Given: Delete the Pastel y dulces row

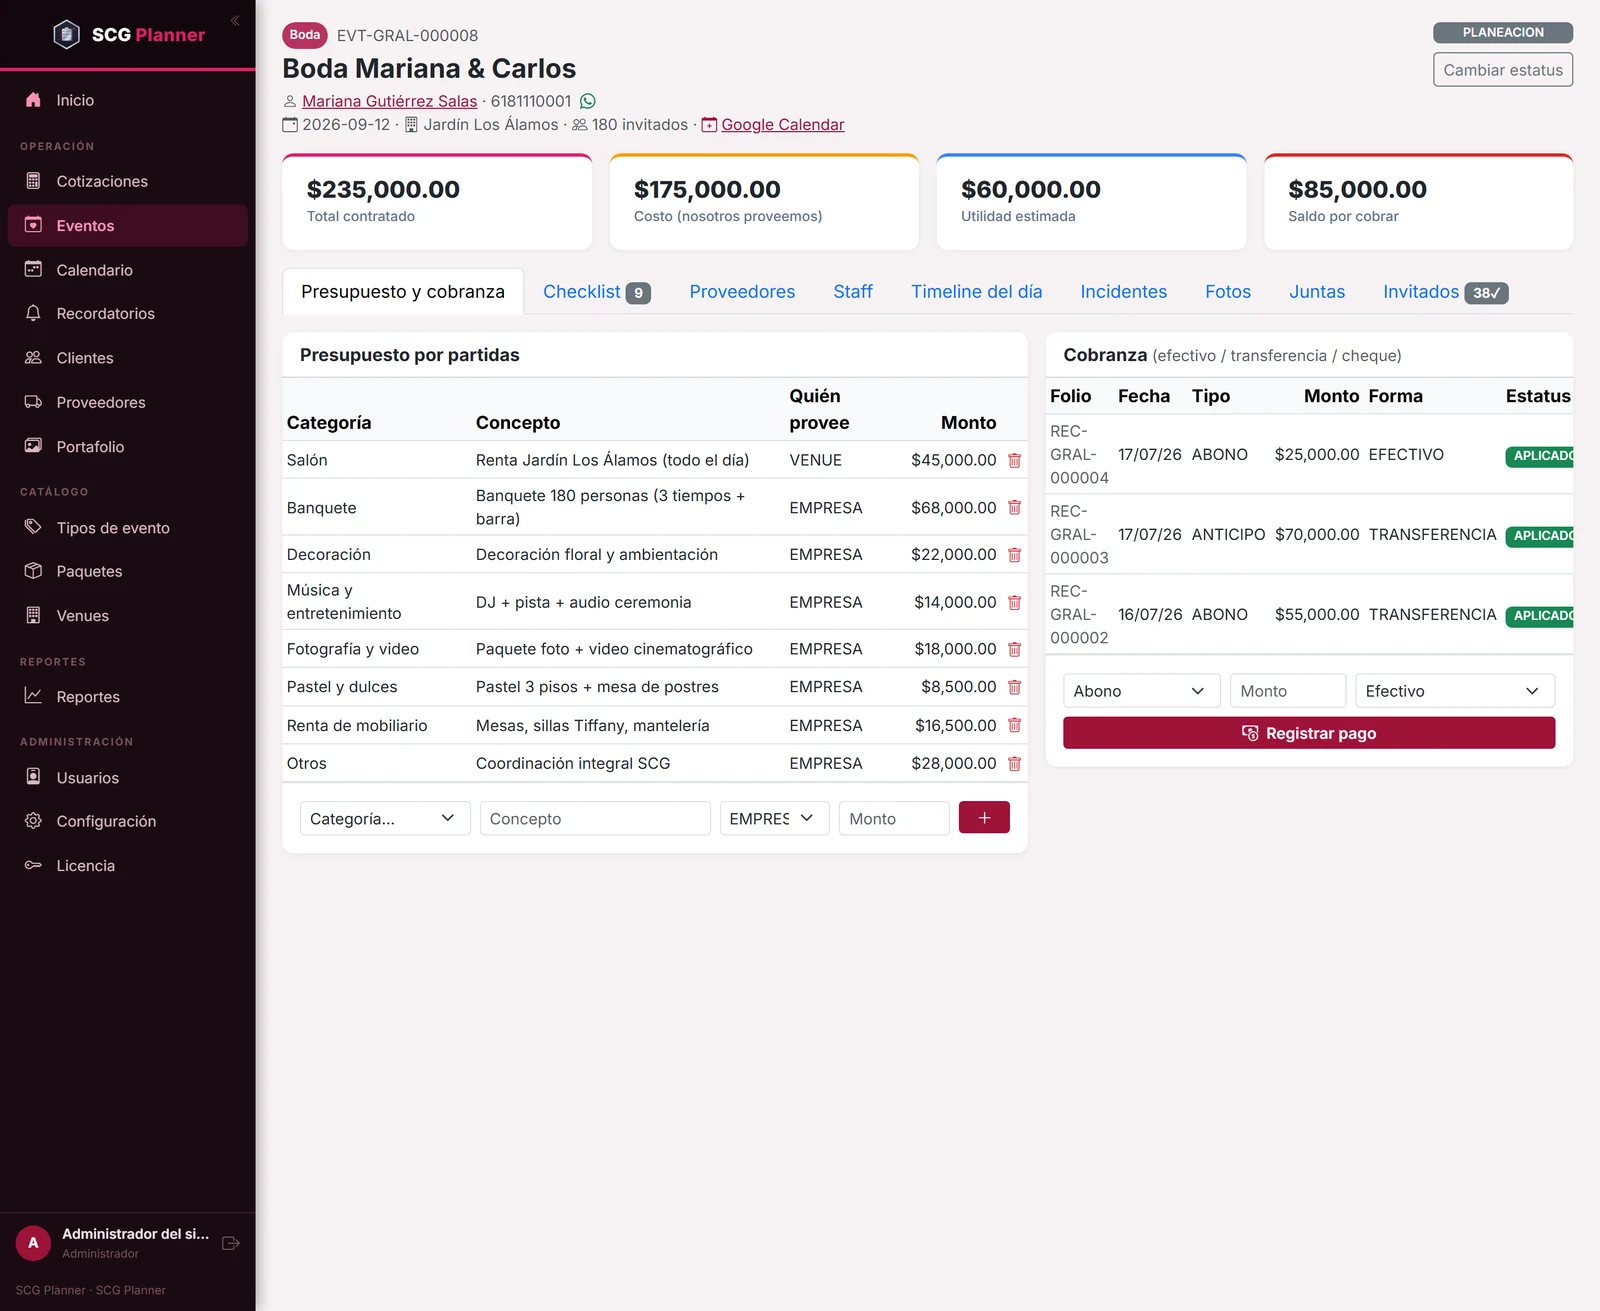Looking at the screenshot, I should tap(1014, 687).
